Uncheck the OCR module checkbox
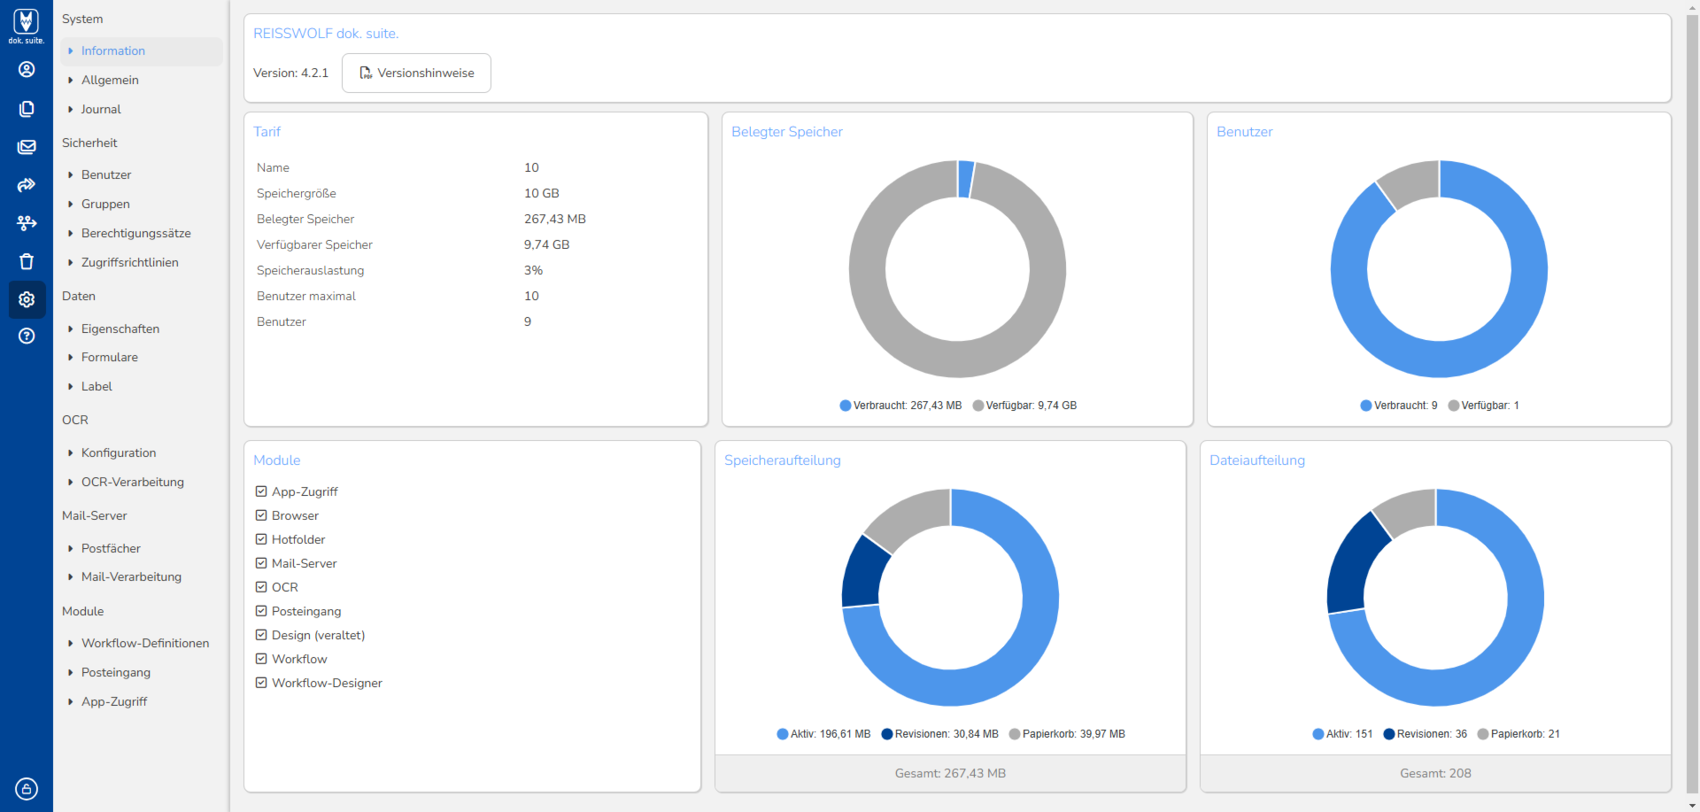1700x812 pixels. 261,587
